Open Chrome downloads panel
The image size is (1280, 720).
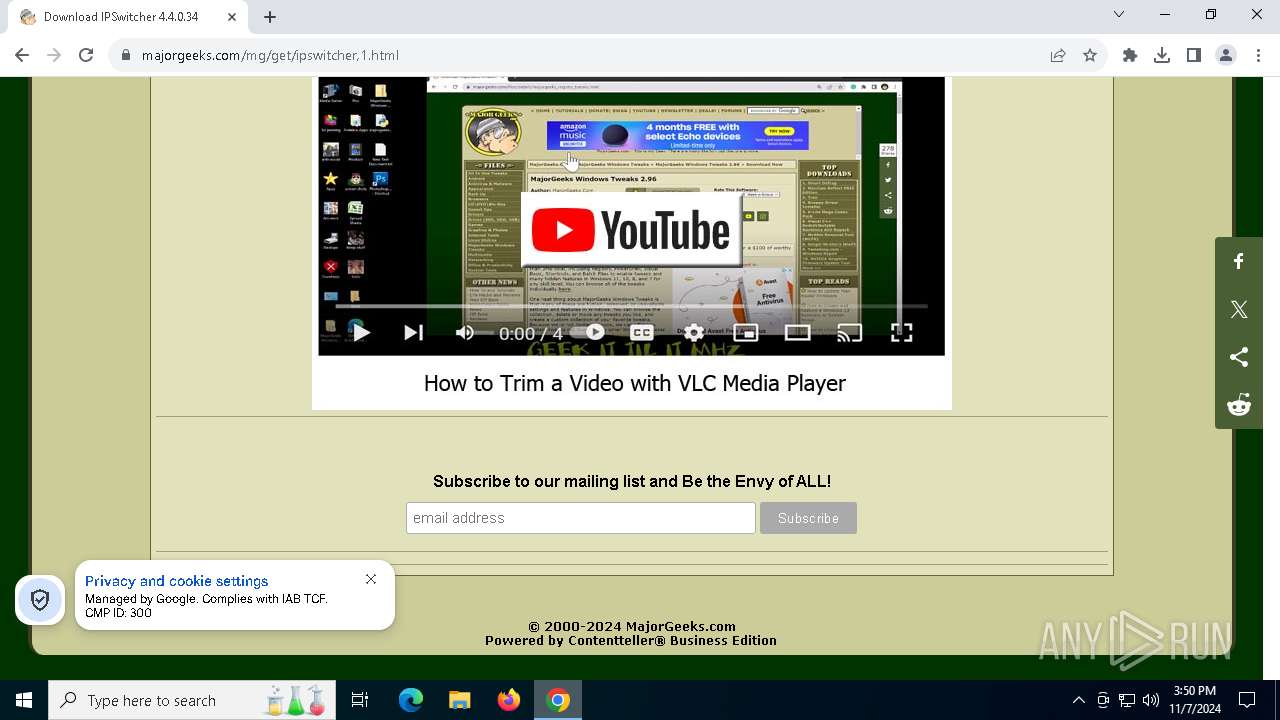1162,55
